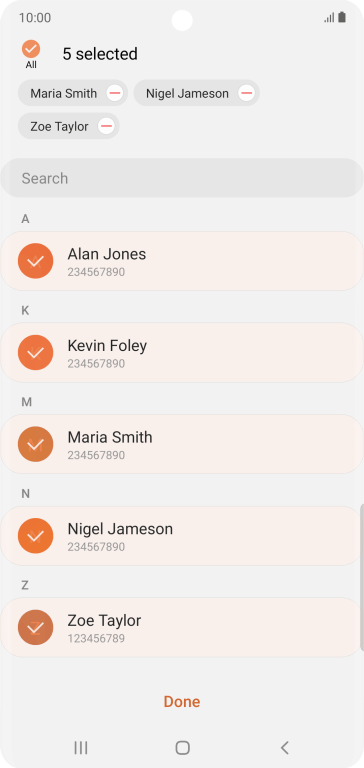Image resolution: width=364 pixels, height=768 pixels.
Task: Tap the Nigel Jameson selected chip label
Action: pyautogui.click(x=187, y=93)
